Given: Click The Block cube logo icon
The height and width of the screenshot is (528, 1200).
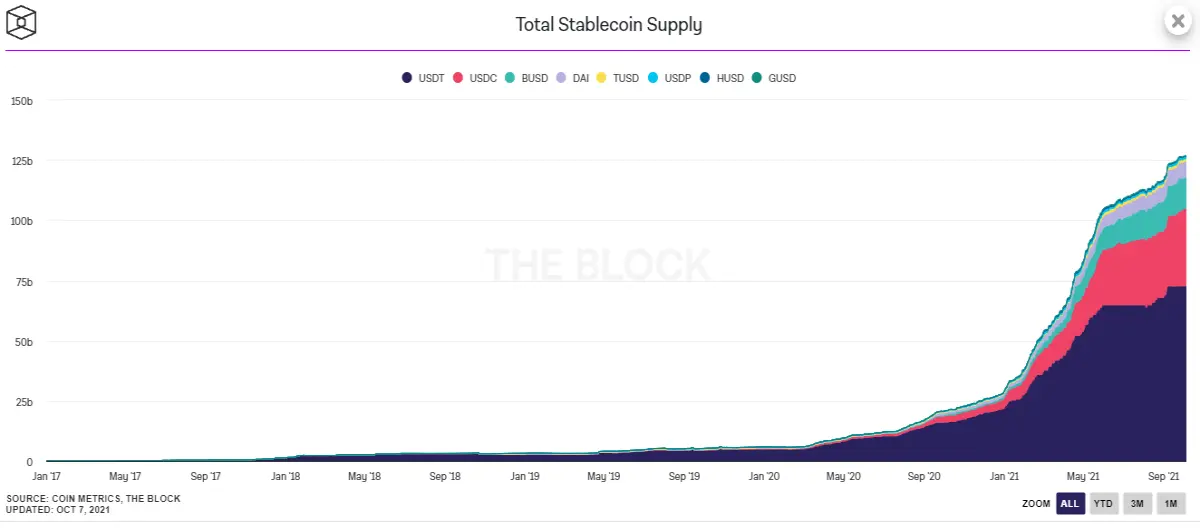Looking at the screenshot, I should point(22,22).
